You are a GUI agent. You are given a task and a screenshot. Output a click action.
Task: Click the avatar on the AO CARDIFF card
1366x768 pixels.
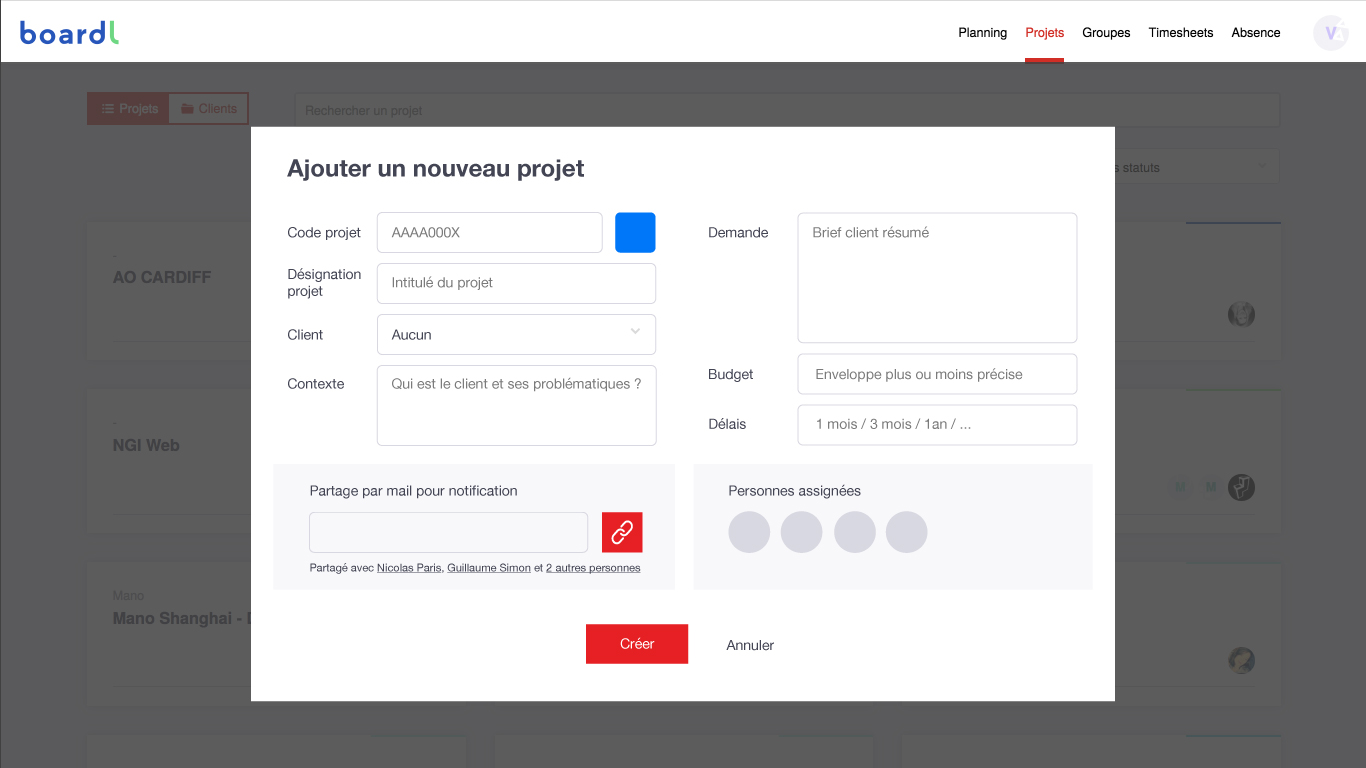tap(1241, 314)
